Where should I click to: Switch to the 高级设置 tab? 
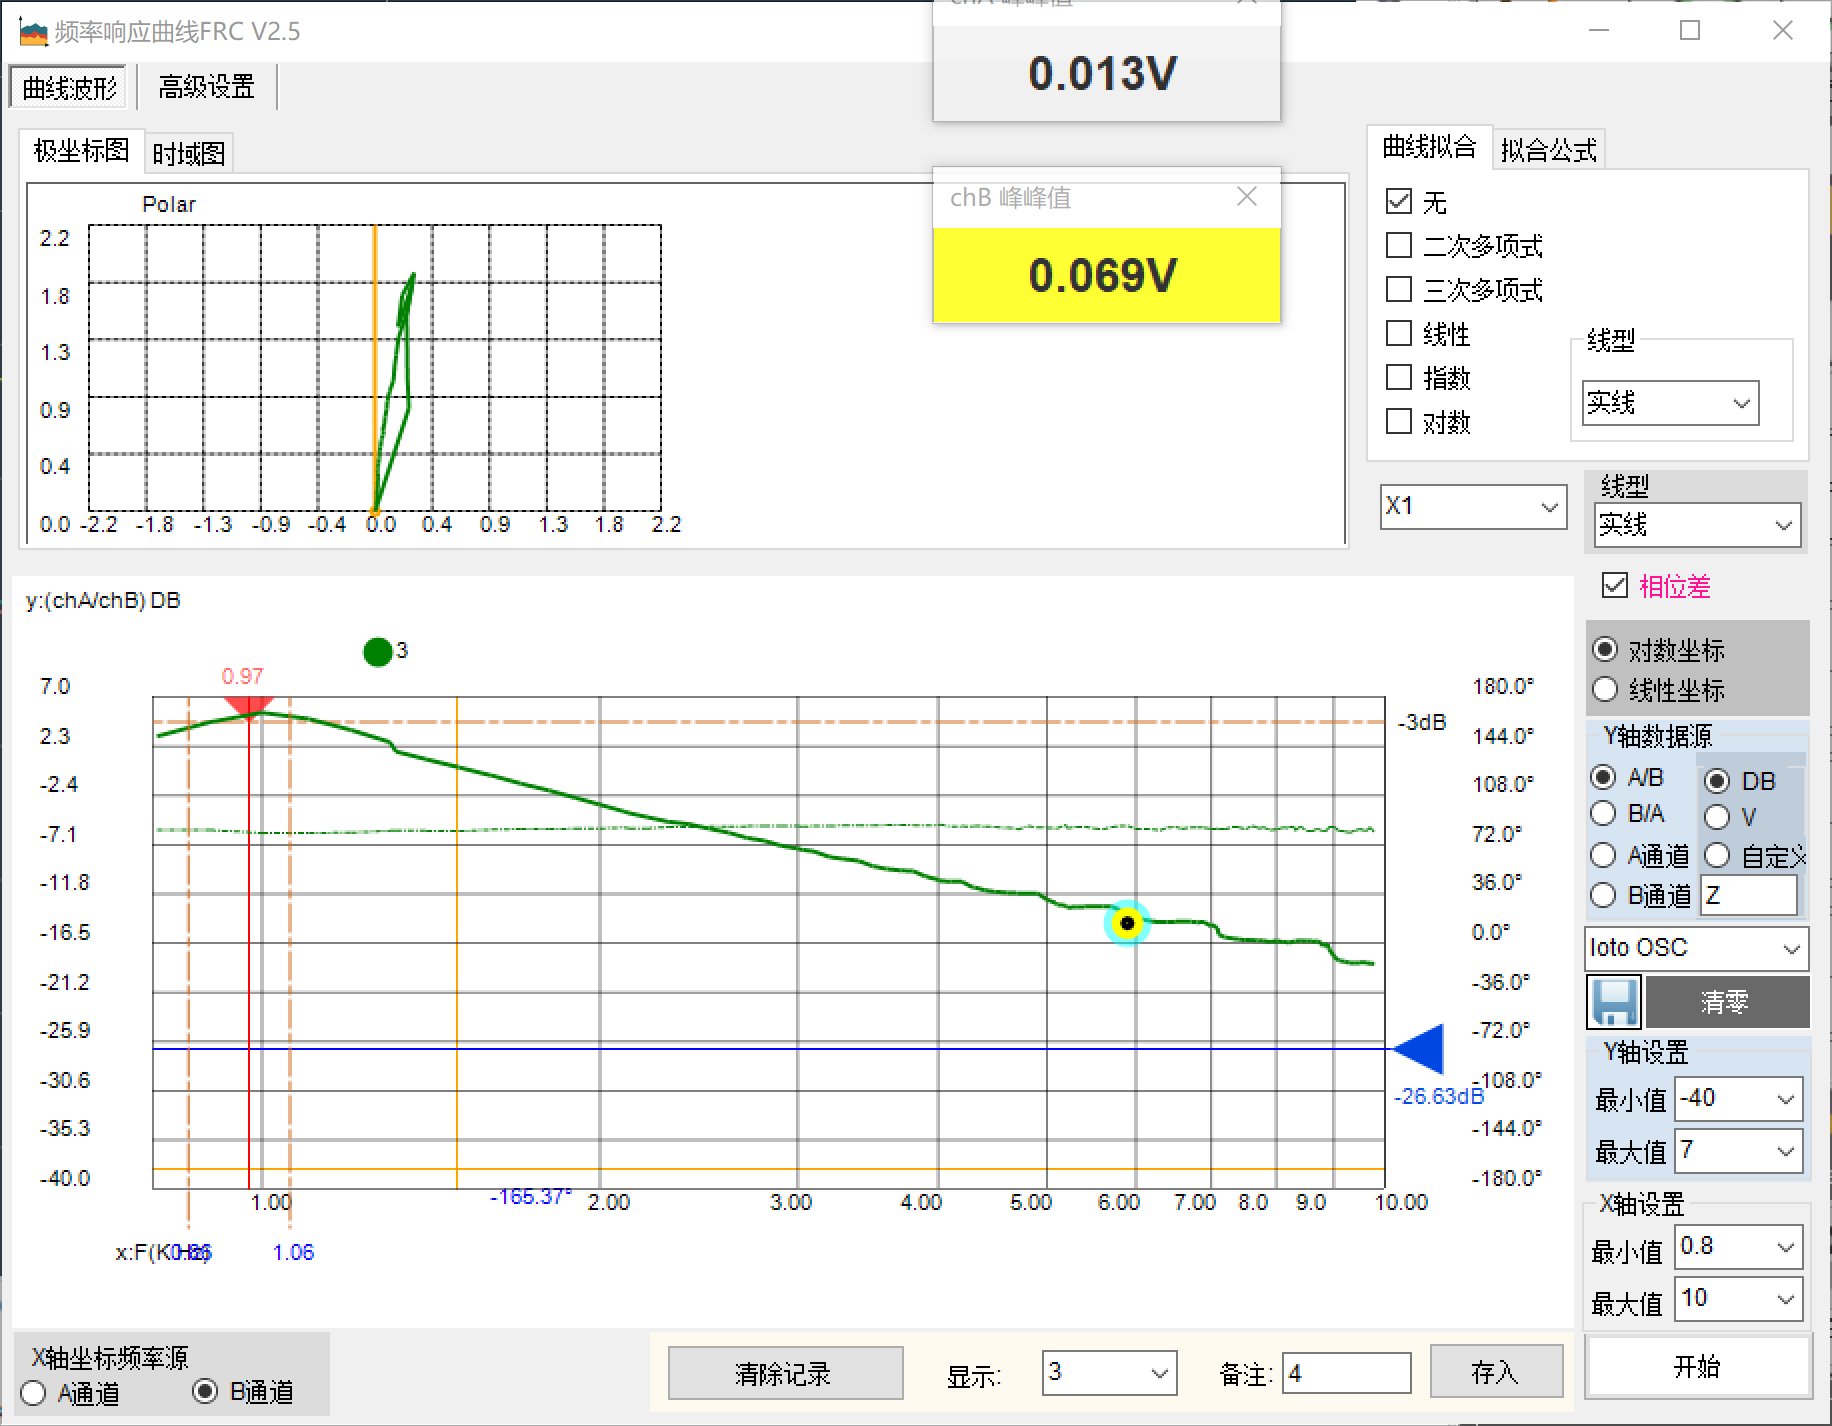coord(206,88)
